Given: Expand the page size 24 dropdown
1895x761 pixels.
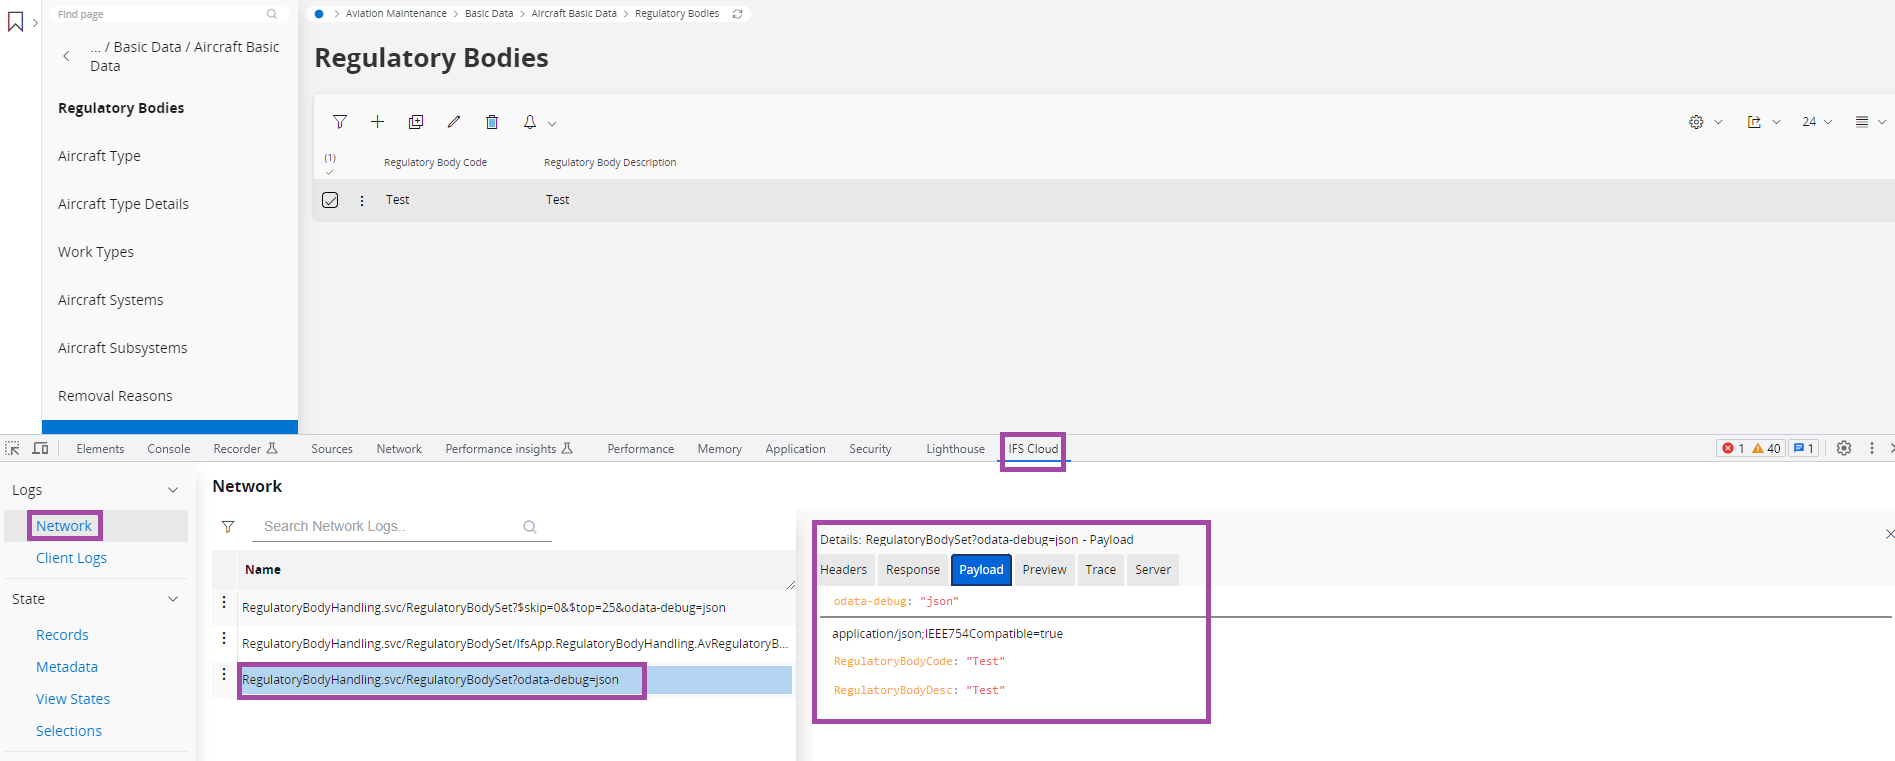Looking at the screenshot, I should pyautogui.click(x=1817, y=122).
